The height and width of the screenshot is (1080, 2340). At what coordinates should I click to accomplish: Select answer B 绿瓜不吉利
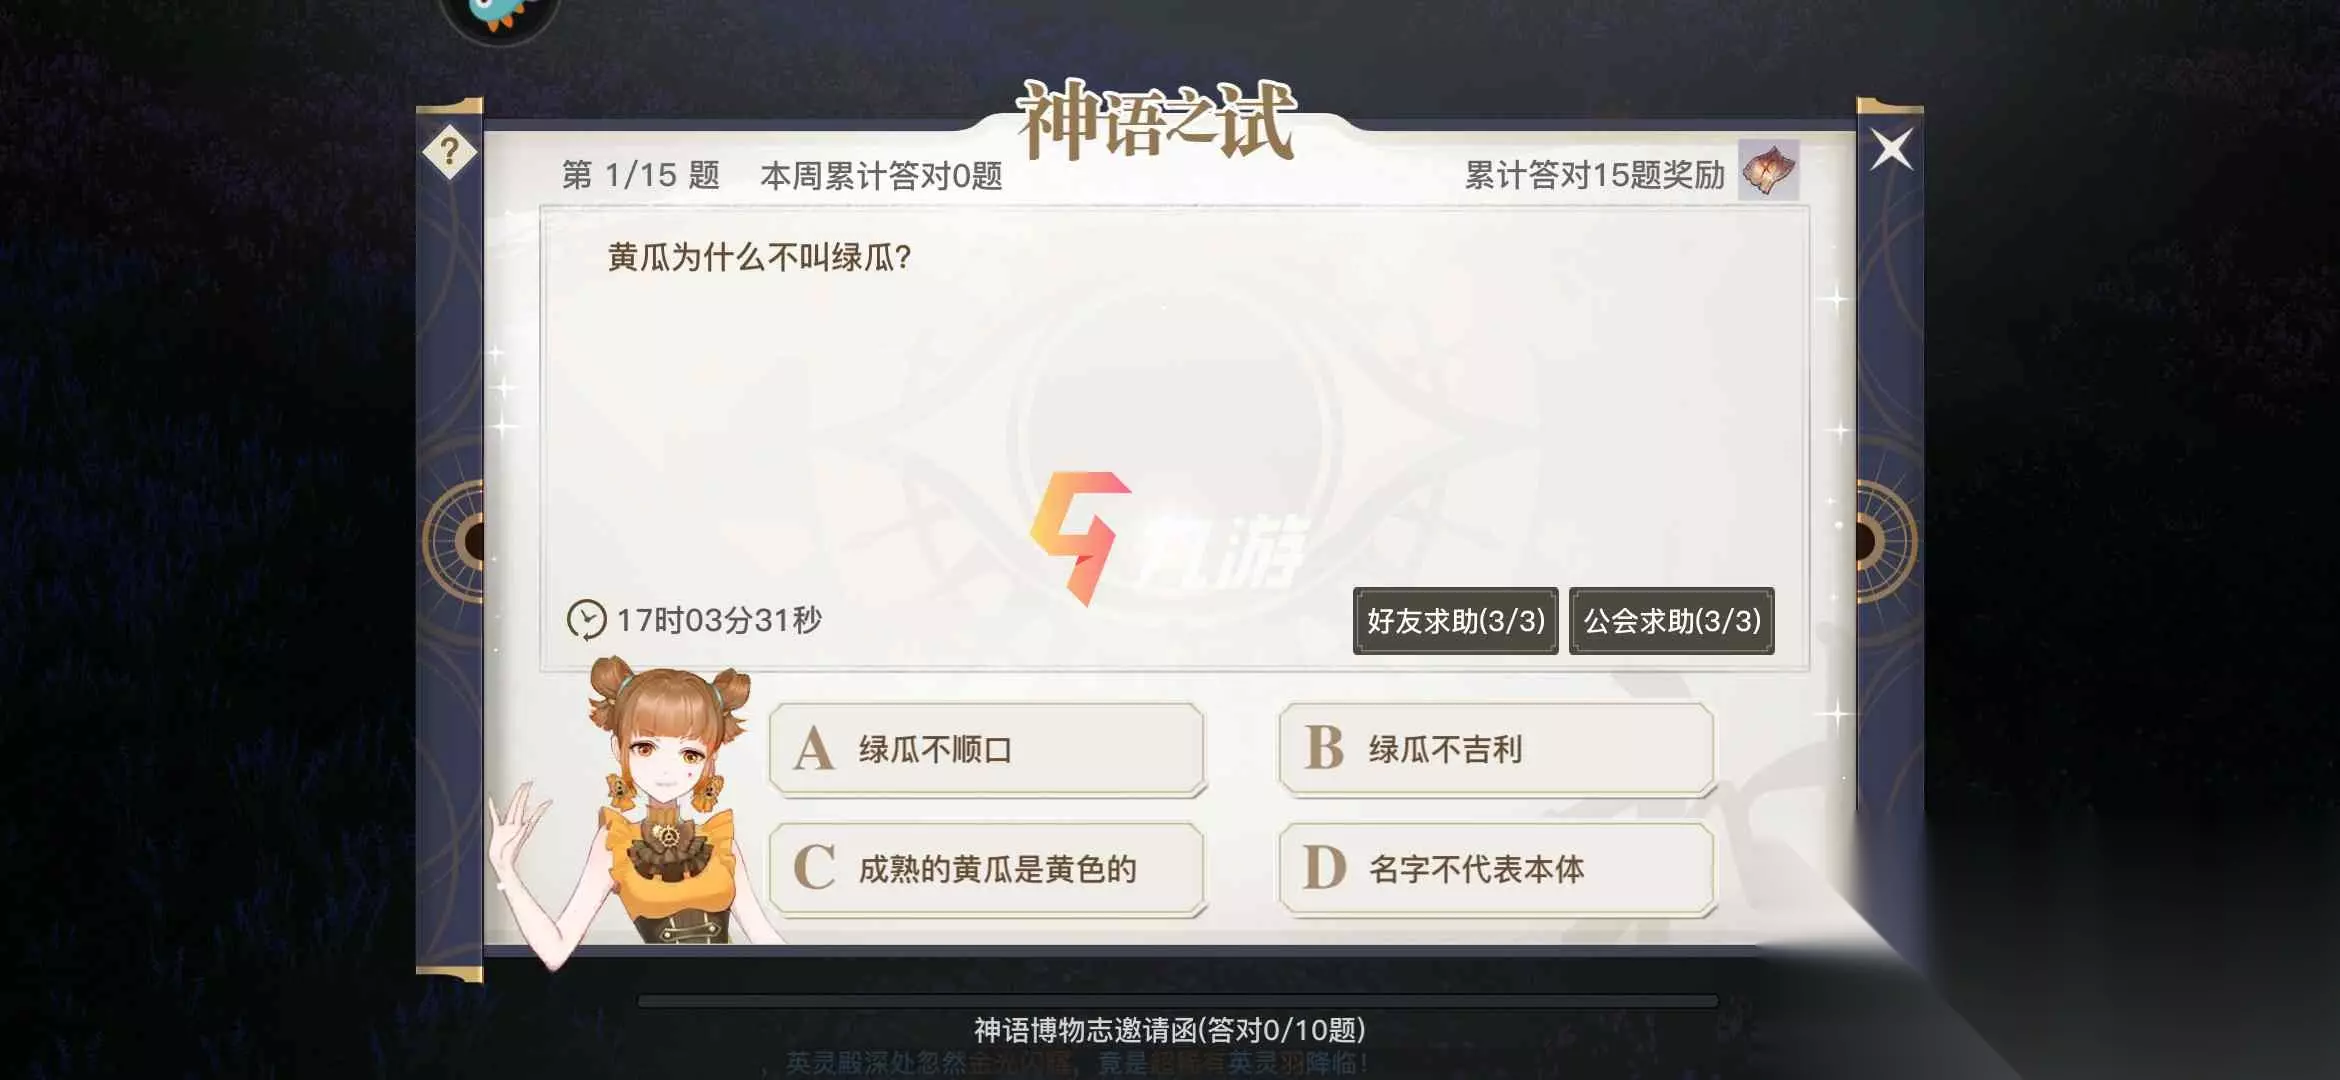point(1497,749)
